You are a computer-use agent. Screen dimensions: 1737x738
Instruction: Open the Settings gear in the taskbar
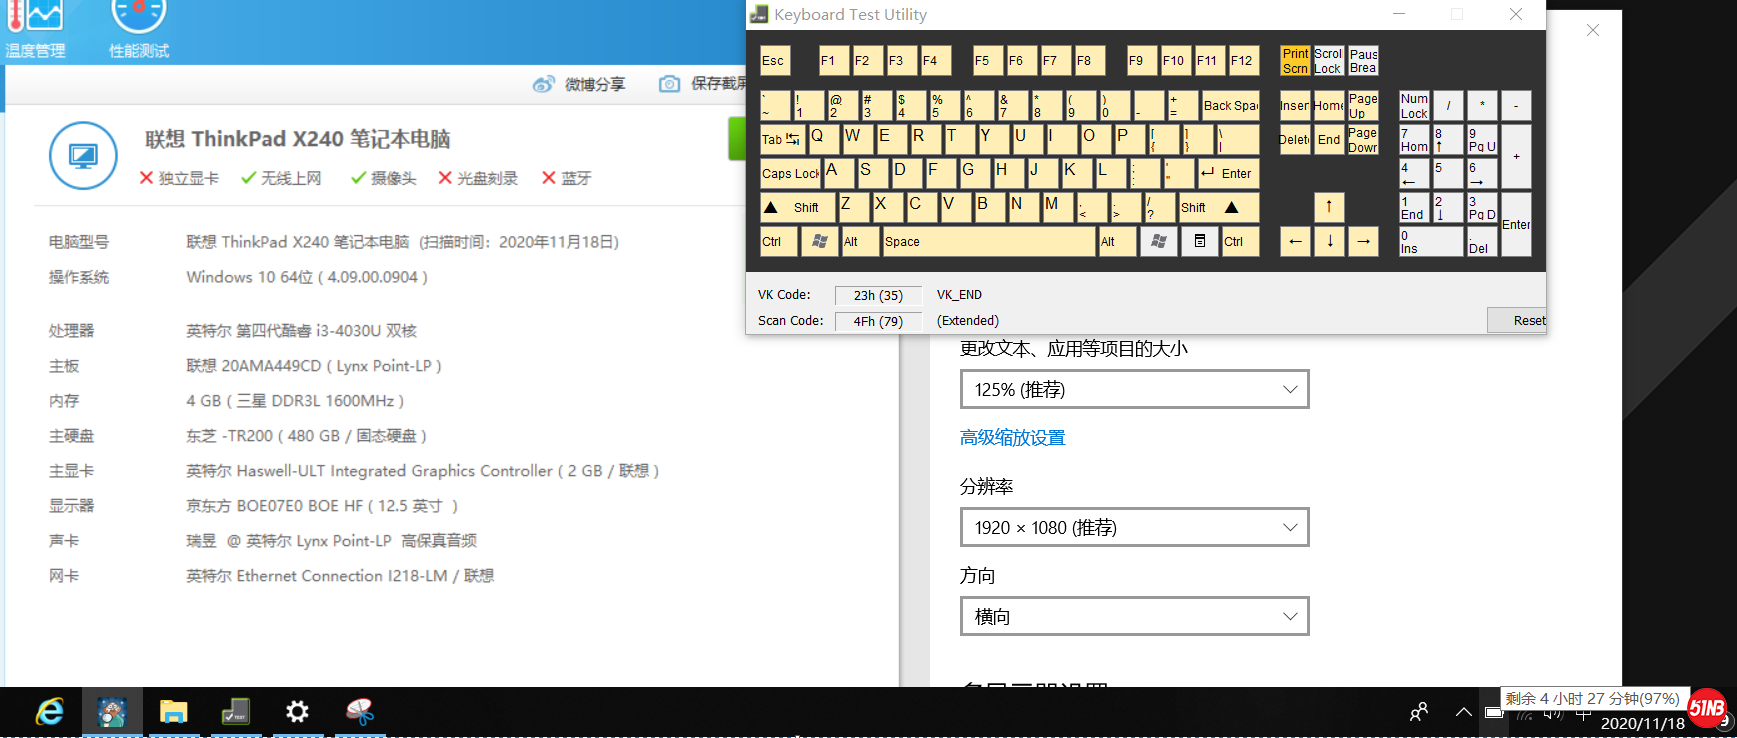pyautogui.click(x=297, y=712)
